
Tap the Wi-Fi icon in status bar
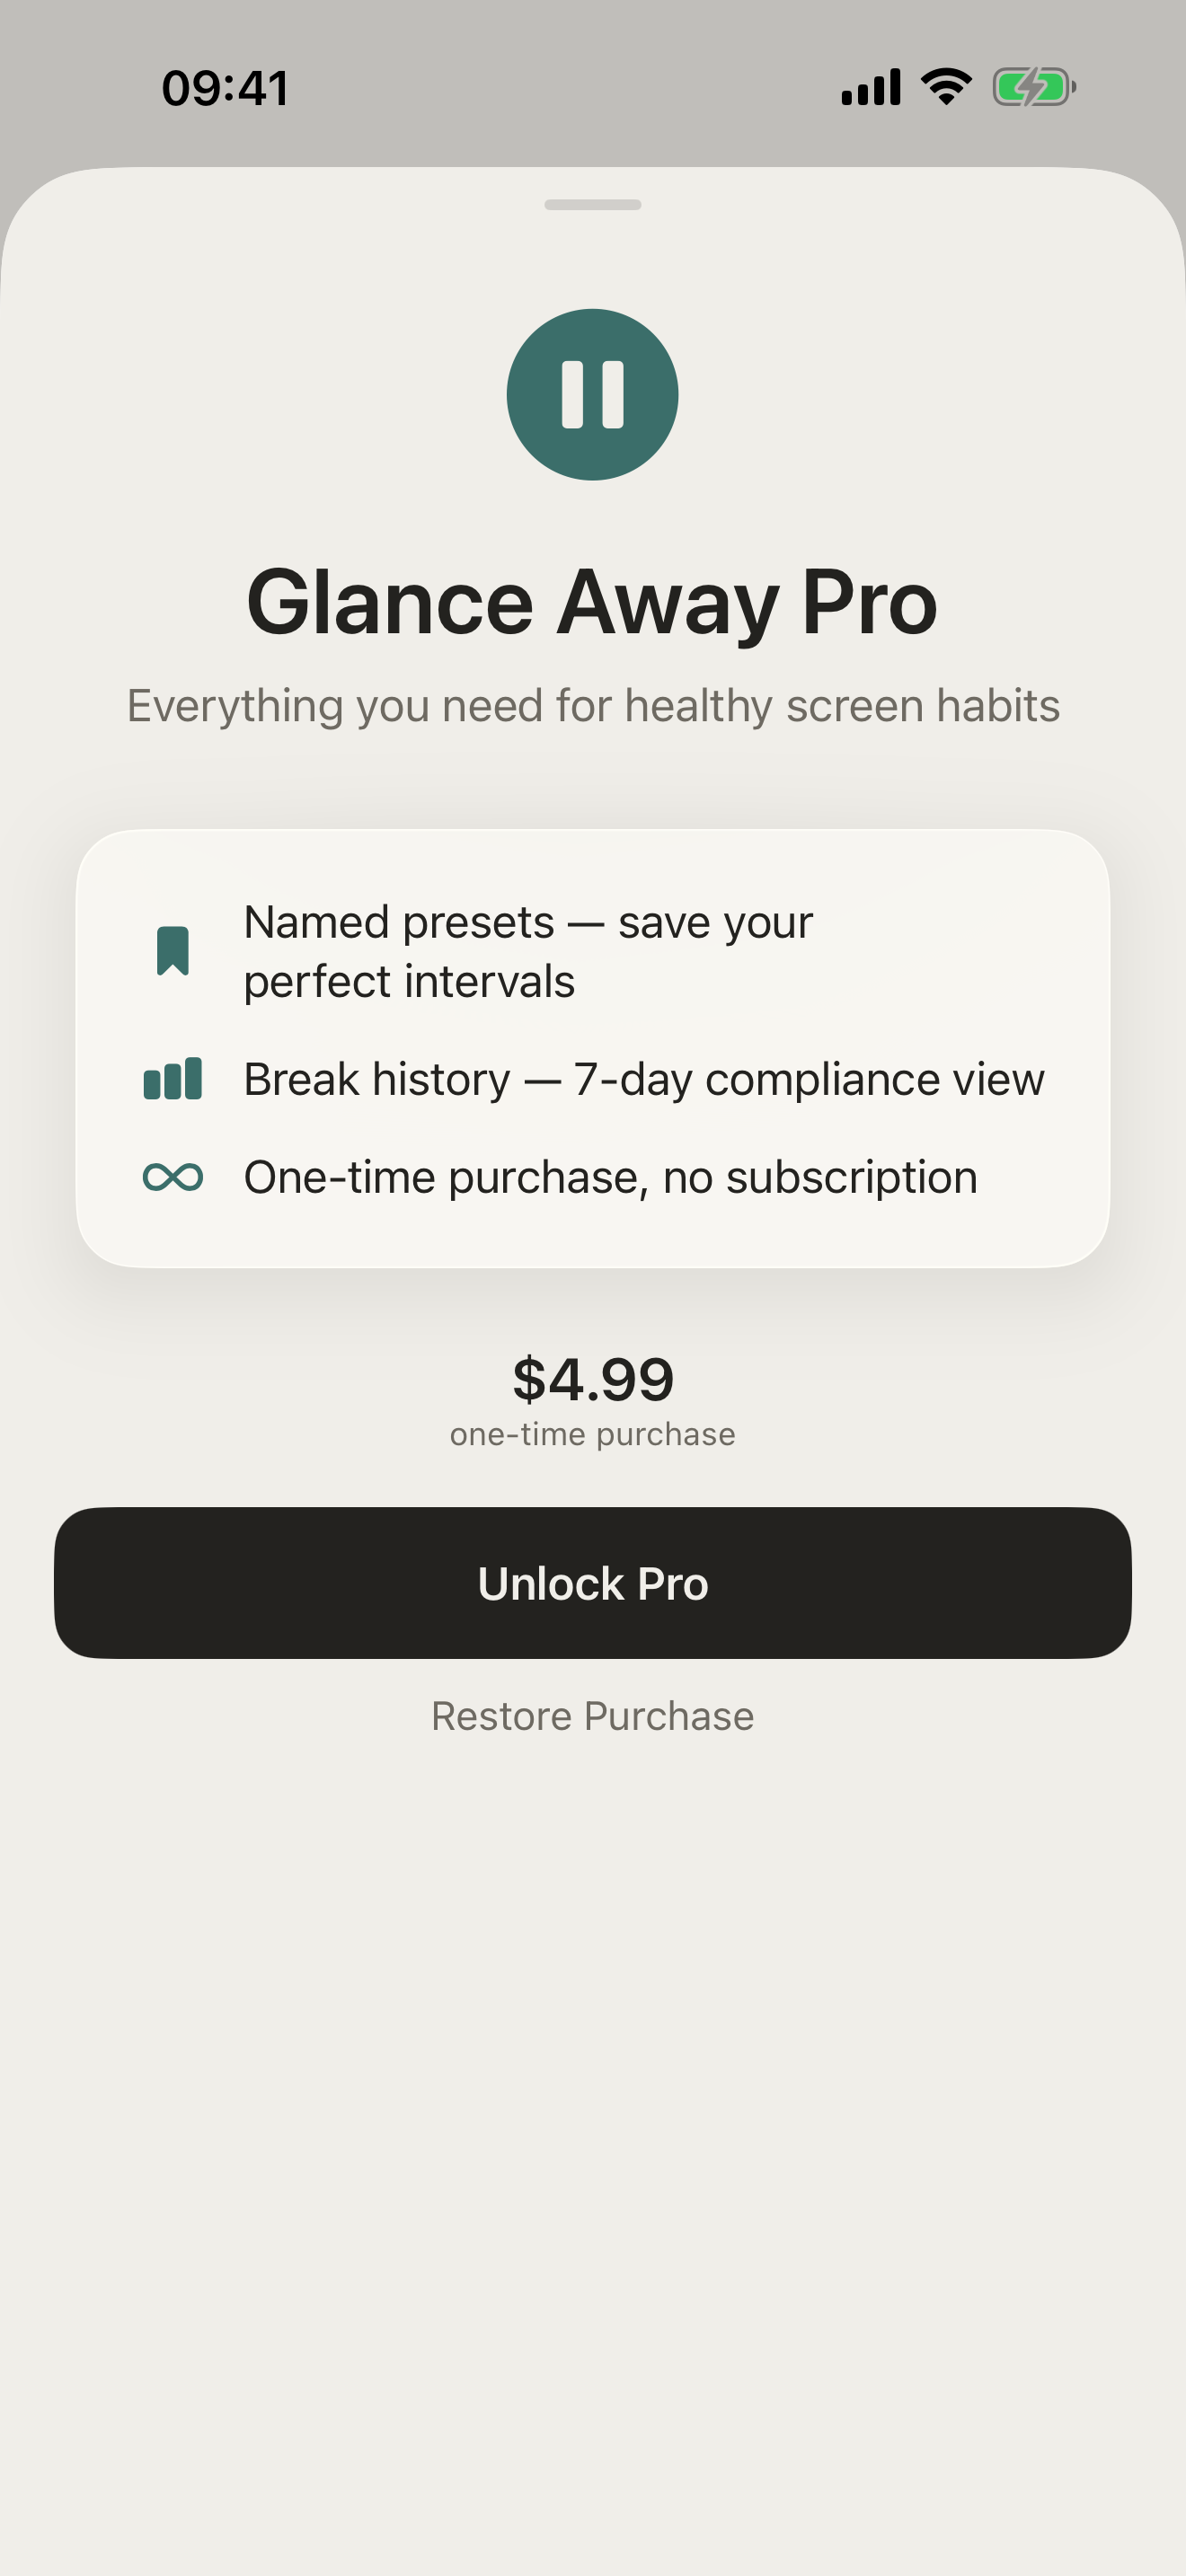946,87
